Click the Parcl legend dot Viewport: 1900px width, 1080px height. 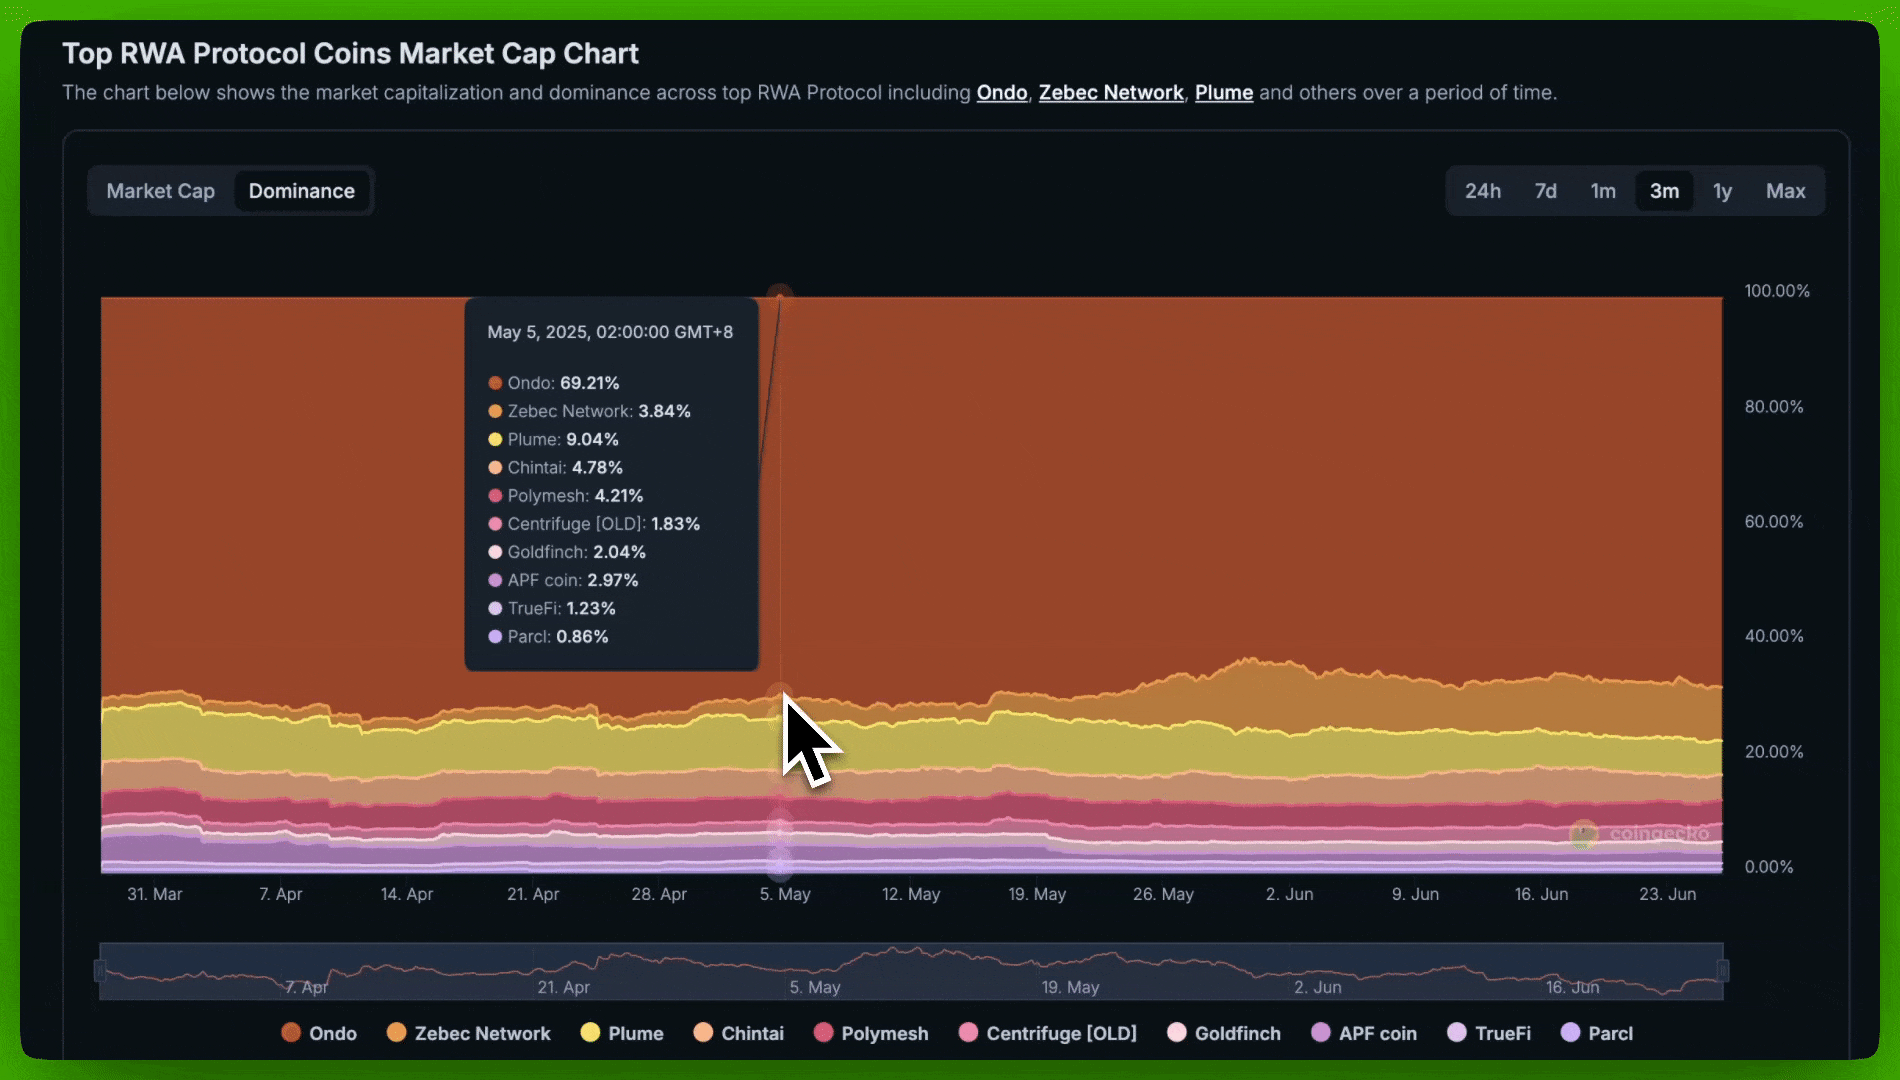1573,1033
